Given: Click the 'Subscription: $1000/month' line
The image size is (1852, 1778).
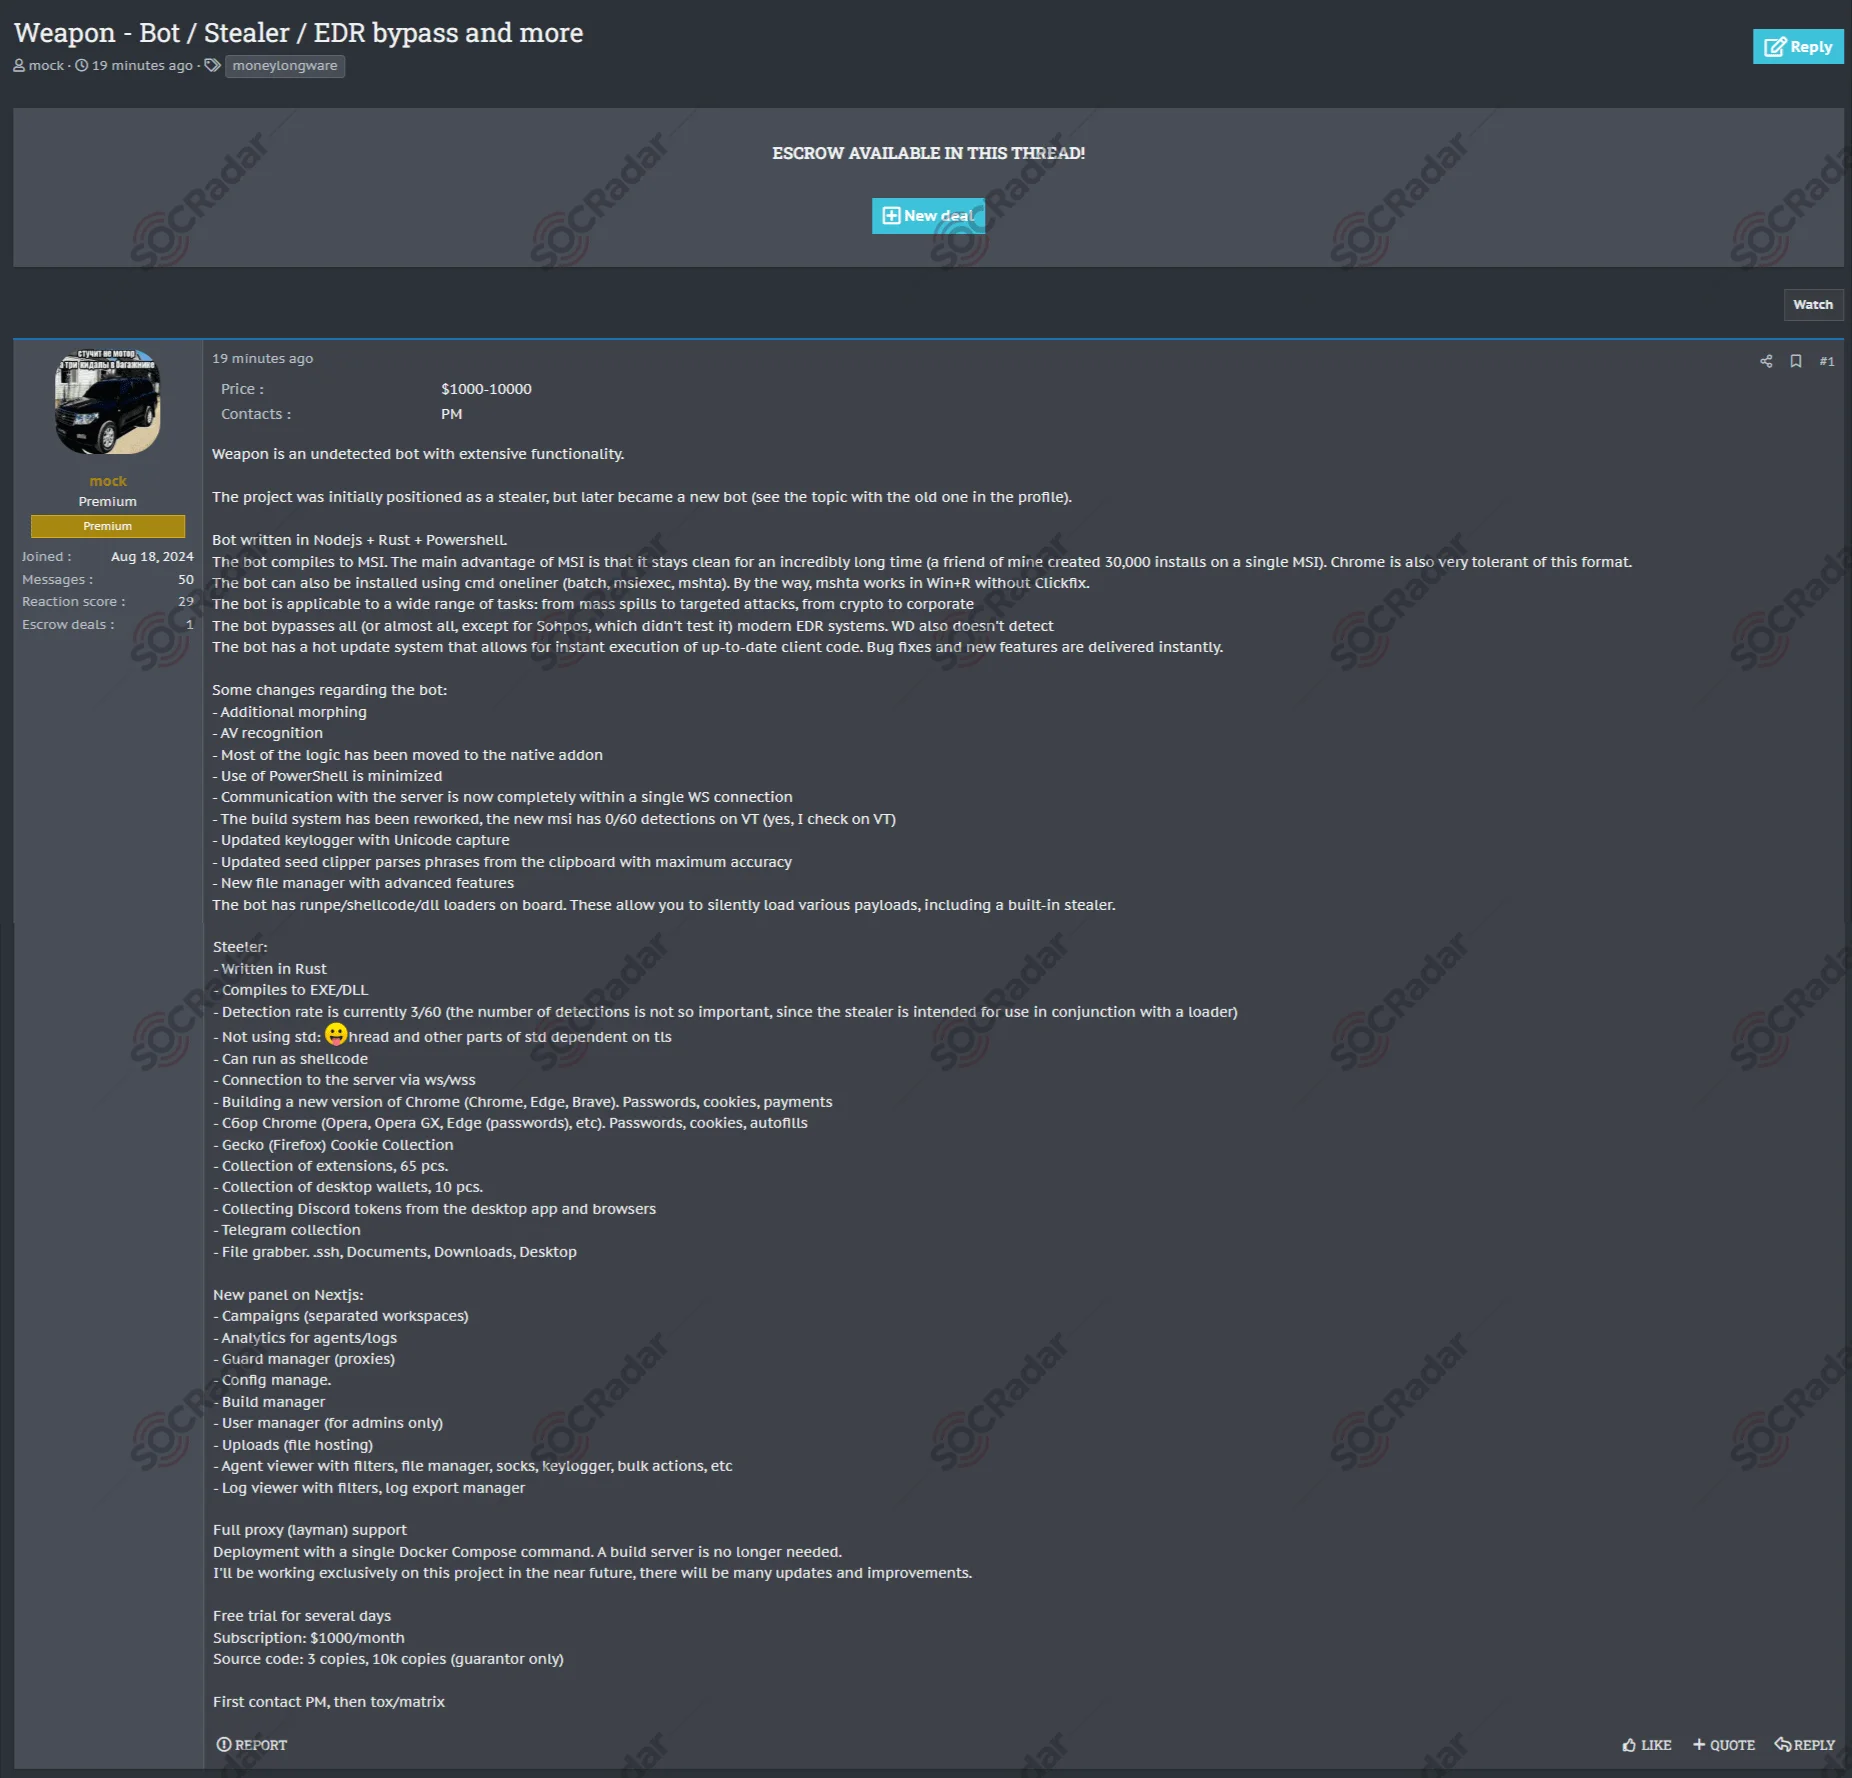Looking at the screenshot, I should click(x=309, y=1638).
